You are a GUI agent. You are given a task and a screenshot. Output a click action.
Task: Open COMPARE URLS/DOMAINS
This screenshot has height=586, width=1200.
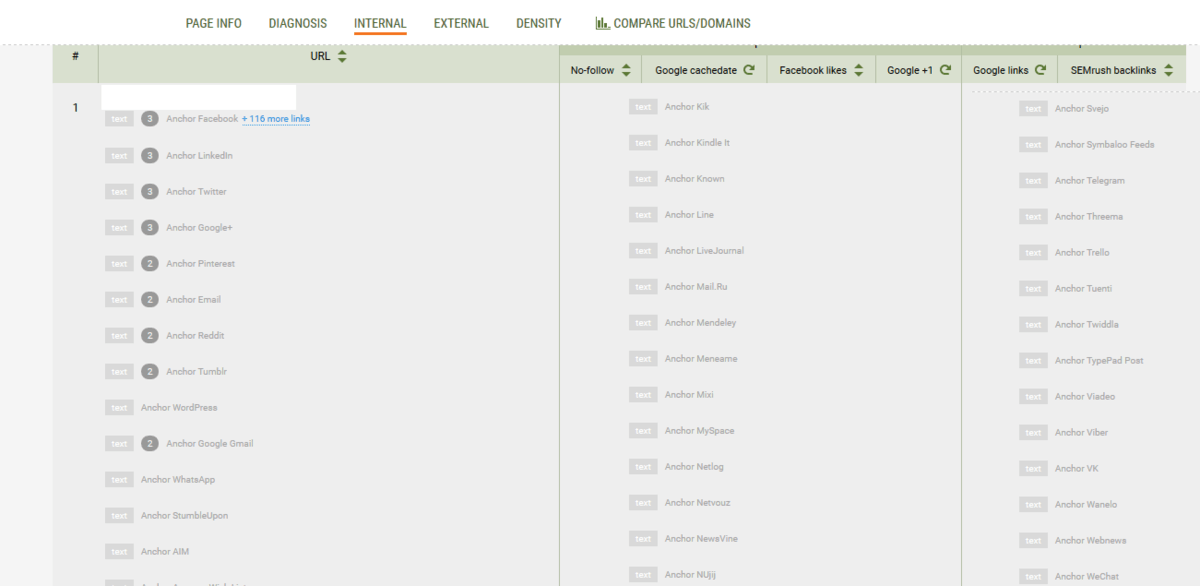pyautogui.click(x=682, y=23)
